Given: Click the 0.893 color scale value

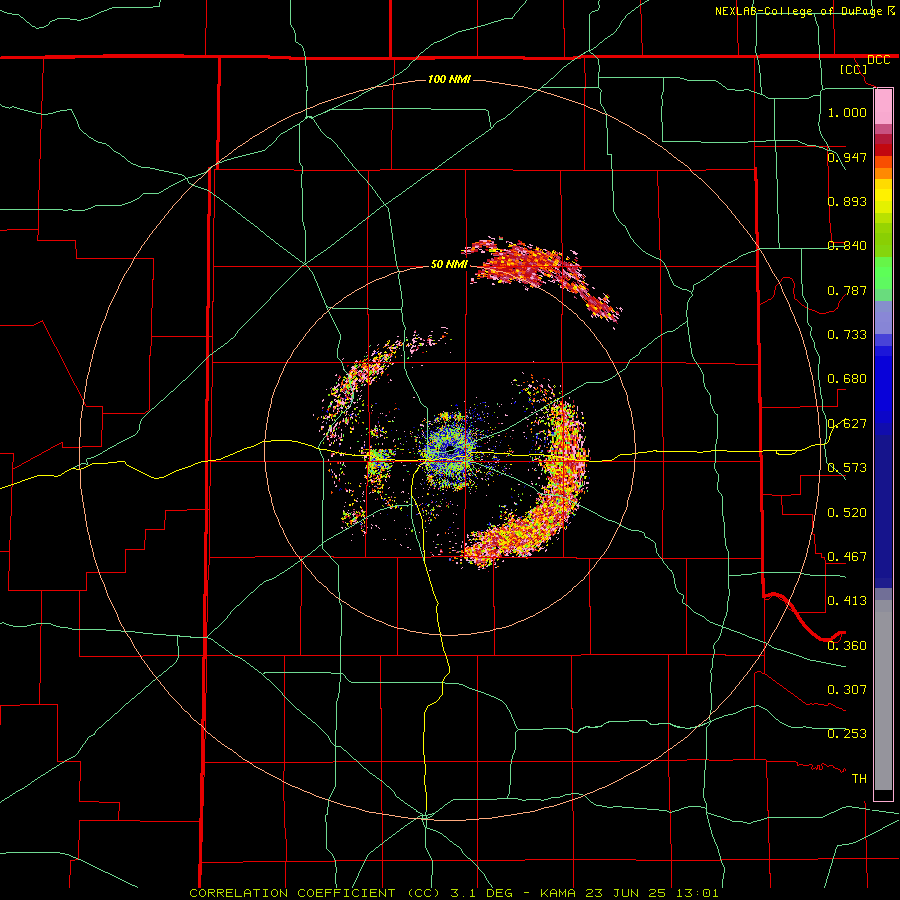Looking at the screenshot, I should [847, 201].
